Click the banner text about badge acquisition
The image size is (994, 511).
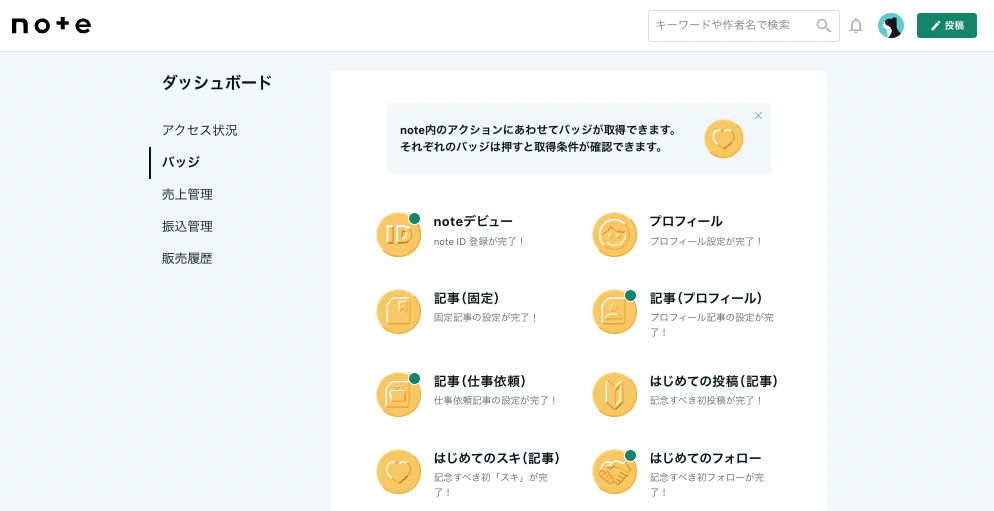click(x=538, y=139)
